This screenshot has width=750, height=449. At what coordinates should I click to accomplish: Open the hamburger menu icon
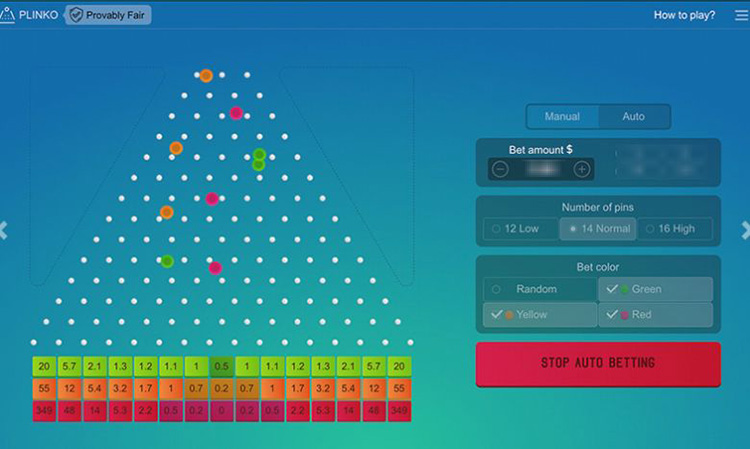[742, 15]
